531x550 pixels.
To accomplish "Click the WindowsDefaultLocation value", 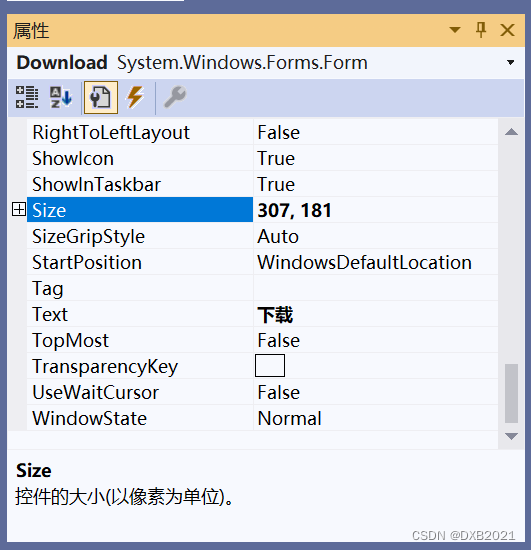I will 375,262.
